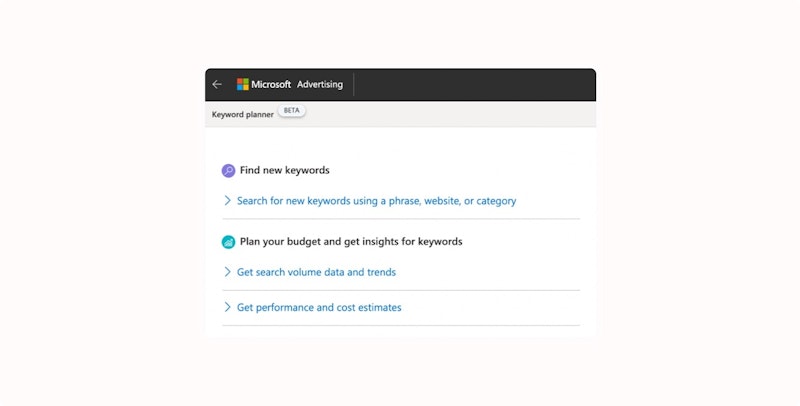Image resolution: width=800 pixels, height=406 pixels.
Task: Select the Plan your budget and get insights heading
Action: [x=350, y=242]
